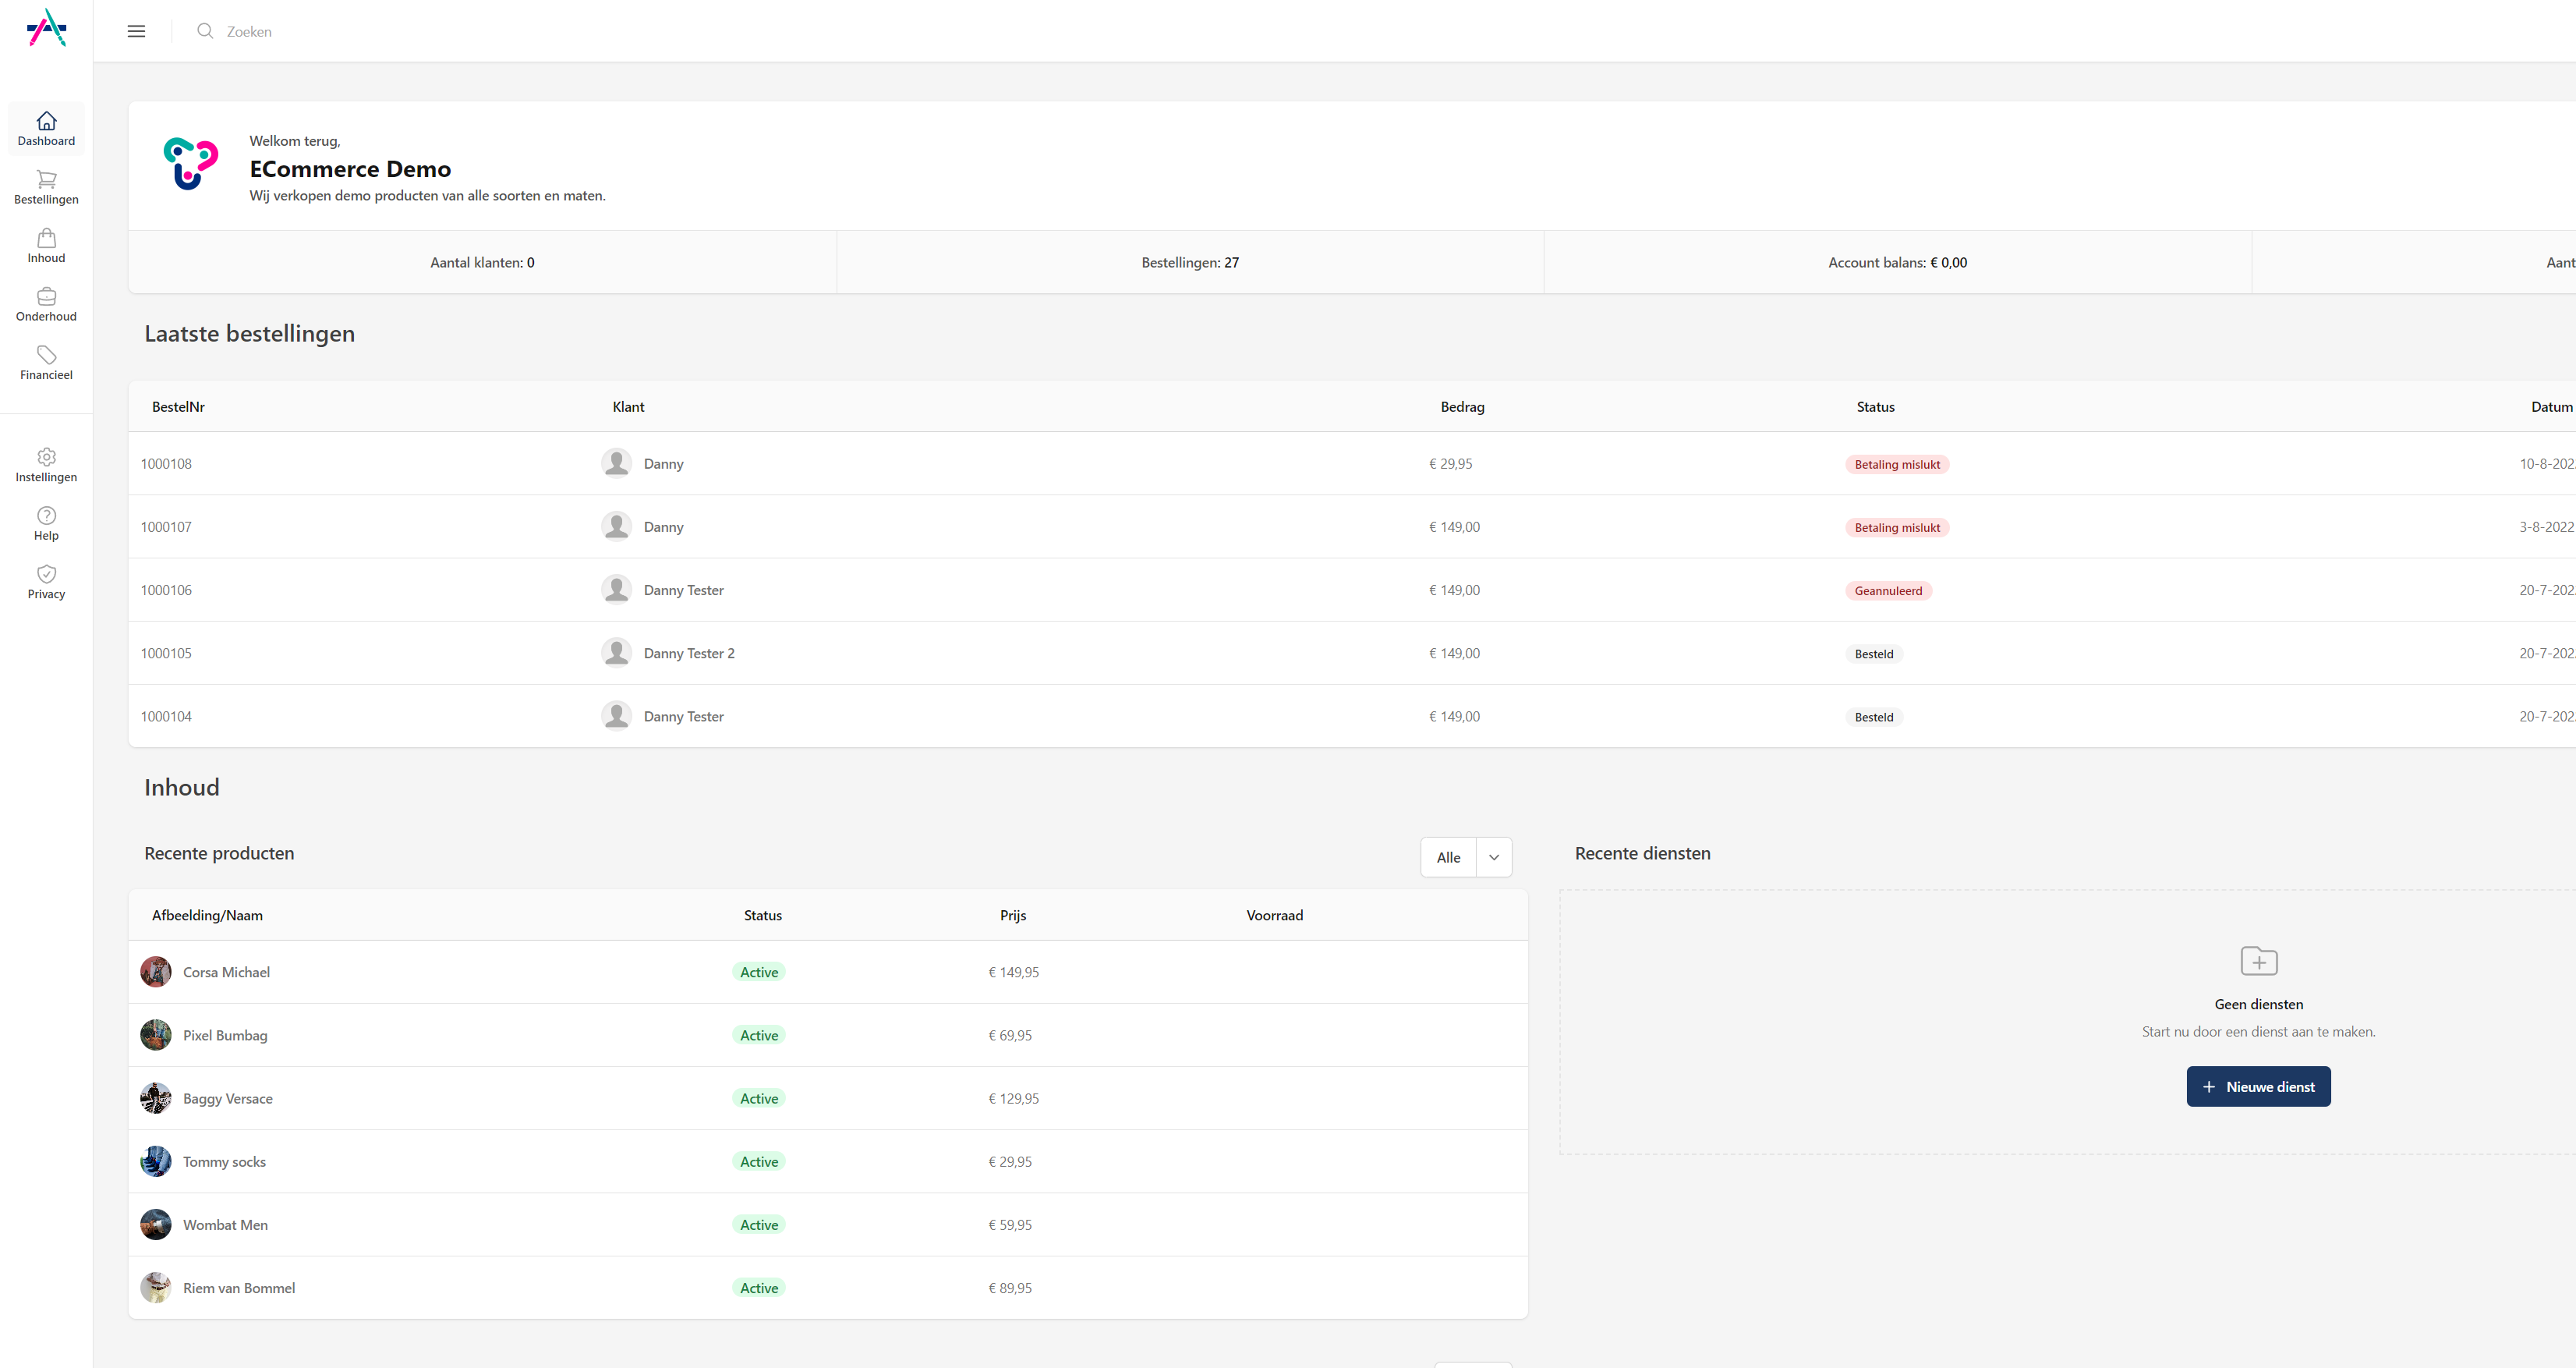
Task: Select the Betaling mislukt status badge
Action: pyautogui.click(x=1896, y=463)
